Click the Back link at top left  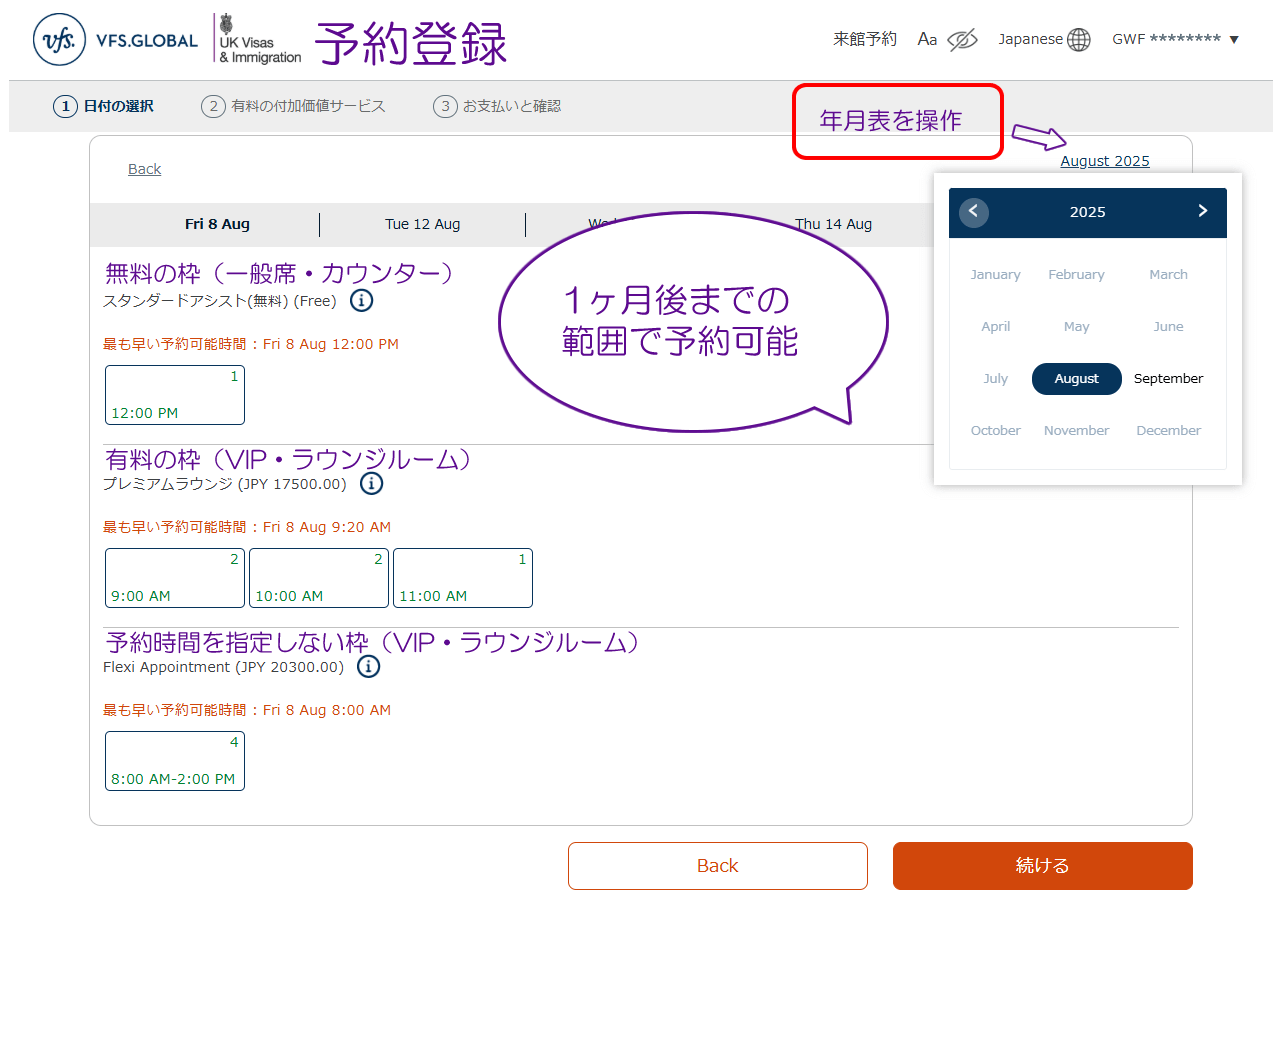[x=144, y=169]
